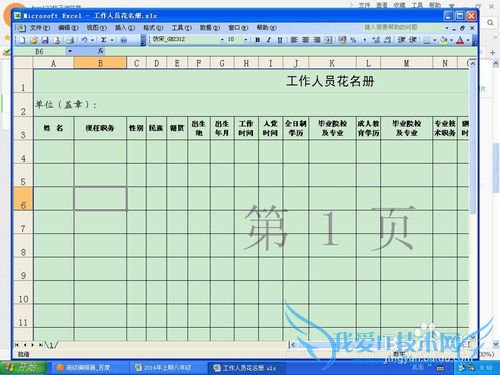500x375 pixels.
Task: Click the Name Box showing B6
Action: click(40, 51)
